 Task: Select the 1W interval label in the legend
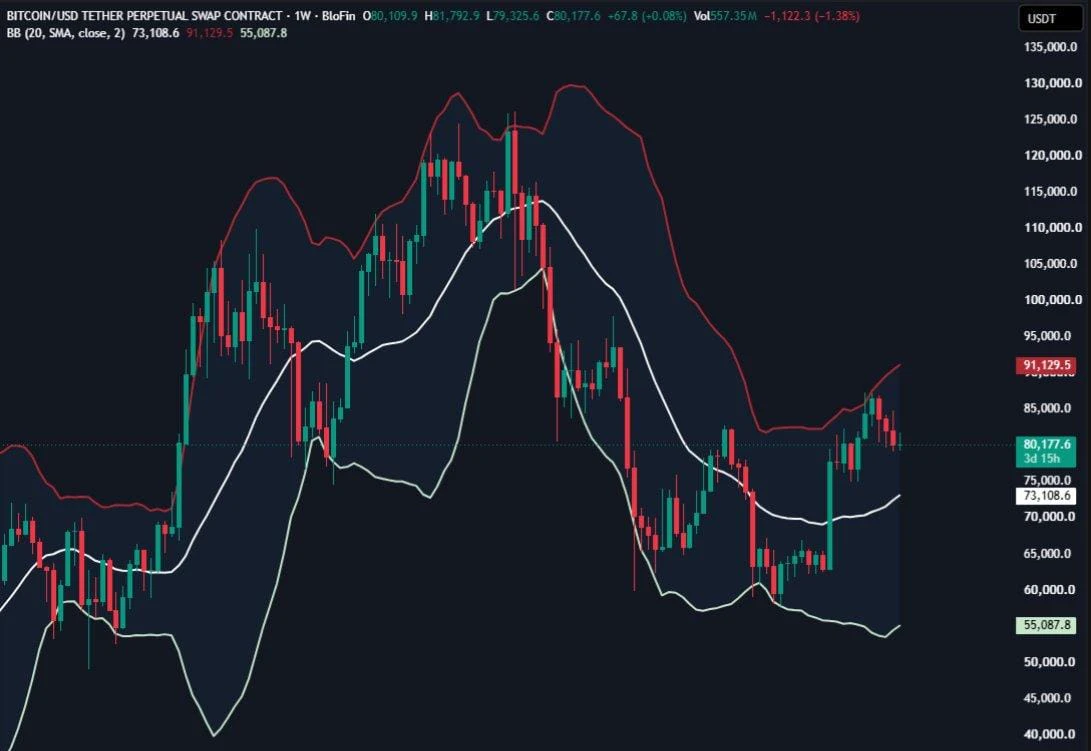303,15
